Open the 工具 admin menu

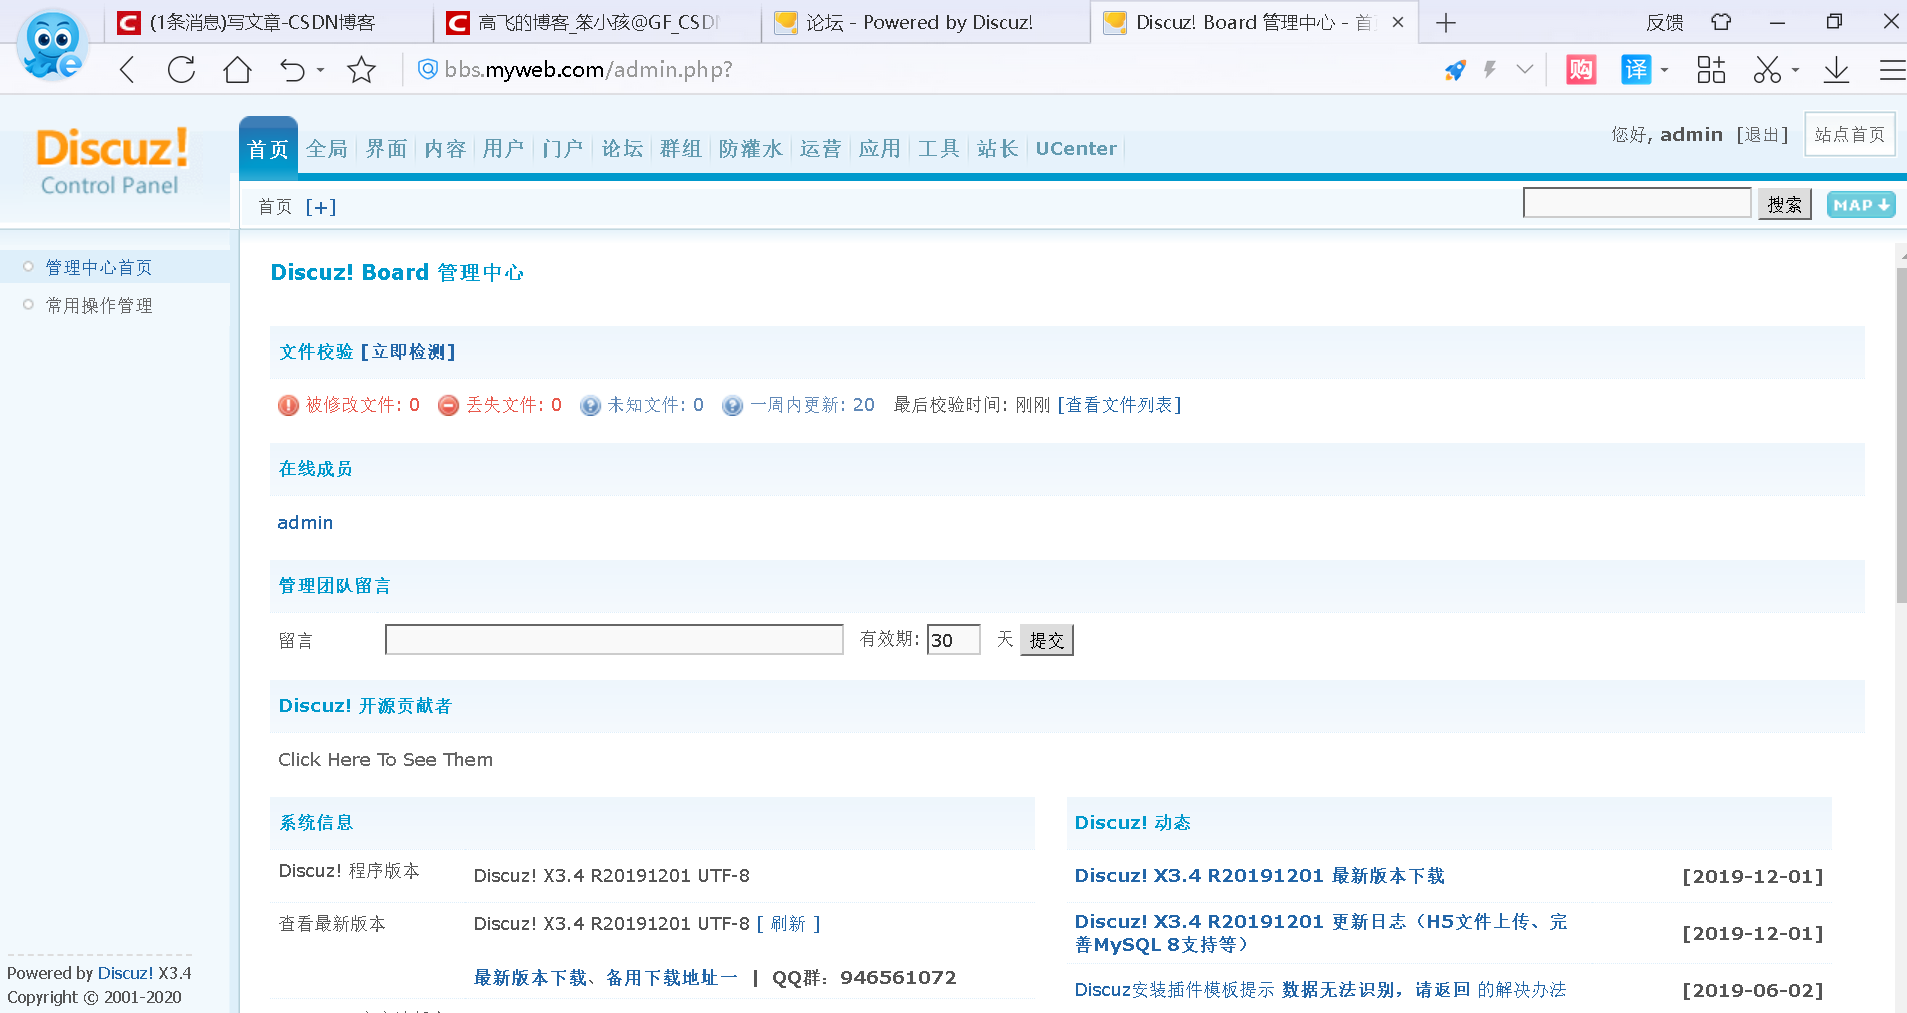pyautogui.click(x=939, y=149)
